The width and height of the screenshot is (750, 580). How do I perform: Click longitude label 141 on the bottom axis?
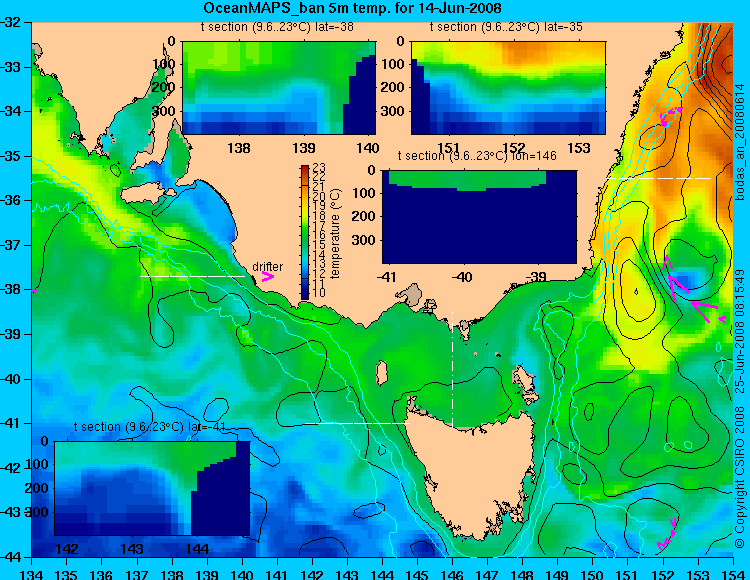[x=277, y=574]
